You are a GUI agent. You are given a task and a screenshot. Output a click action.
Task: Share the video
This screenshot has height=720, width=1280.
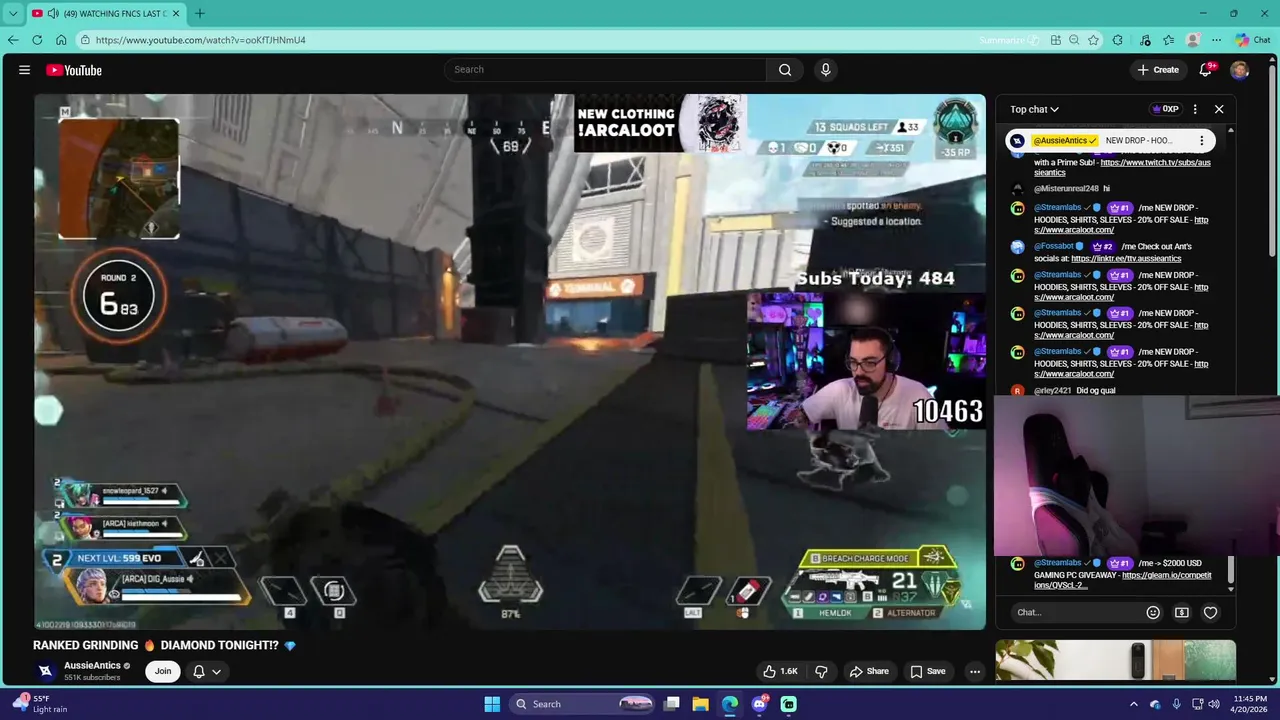pos(868,671)
